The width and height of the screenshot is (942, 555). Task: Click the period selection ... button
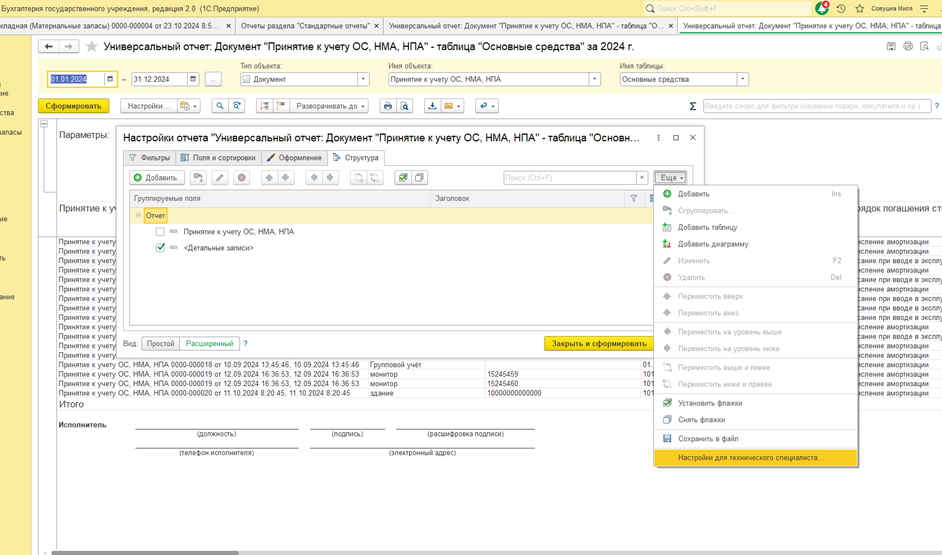click(x=213, y=79)
